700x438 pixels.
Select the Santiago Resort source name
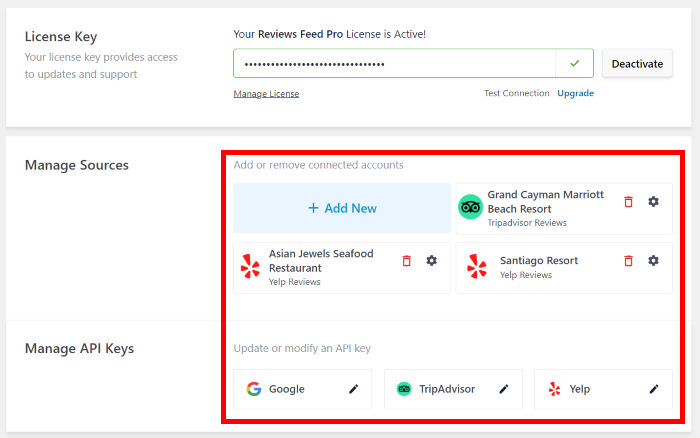539,261
